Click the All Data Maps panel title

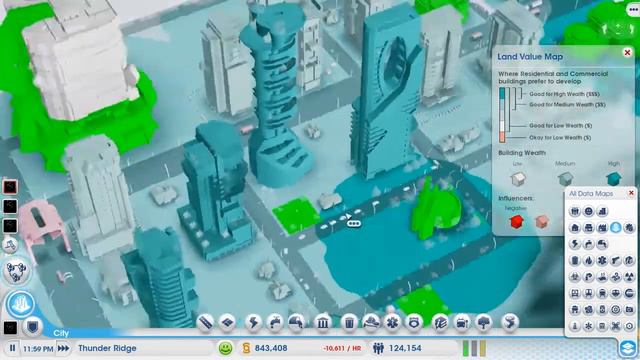pos(591,193)
